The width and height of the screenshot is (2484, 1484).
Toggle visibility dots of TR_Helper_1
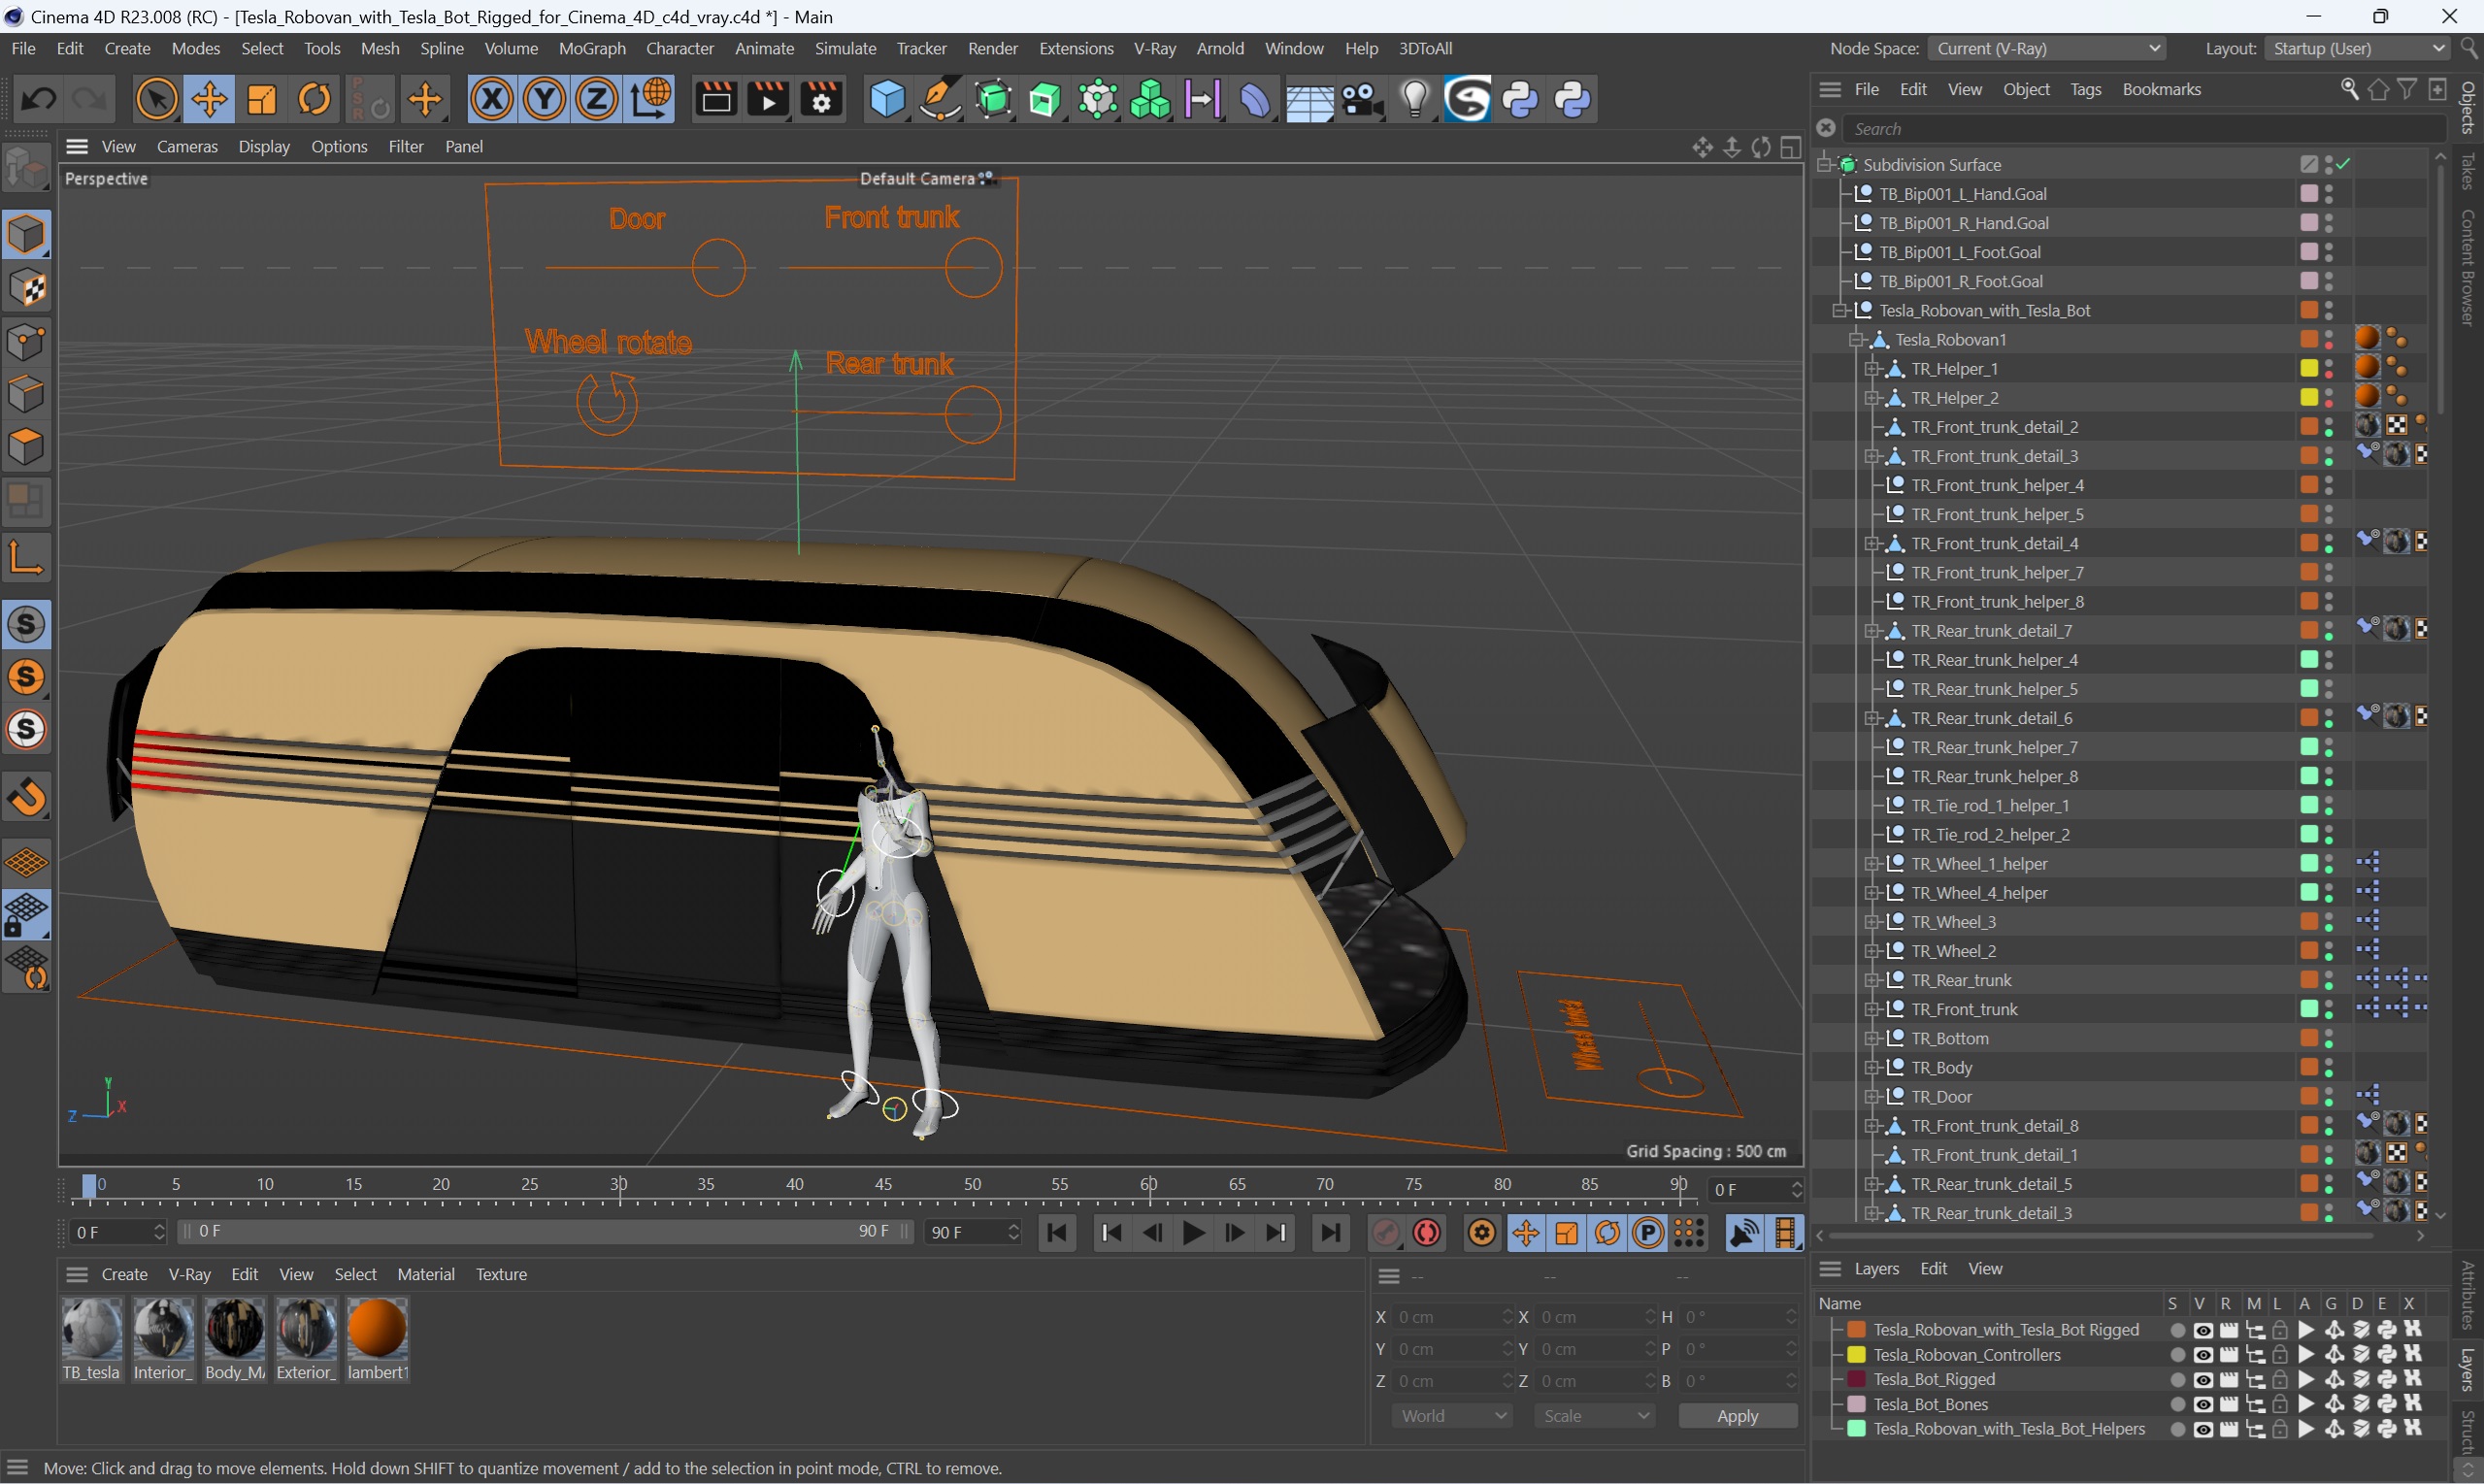pos(2329,368)
